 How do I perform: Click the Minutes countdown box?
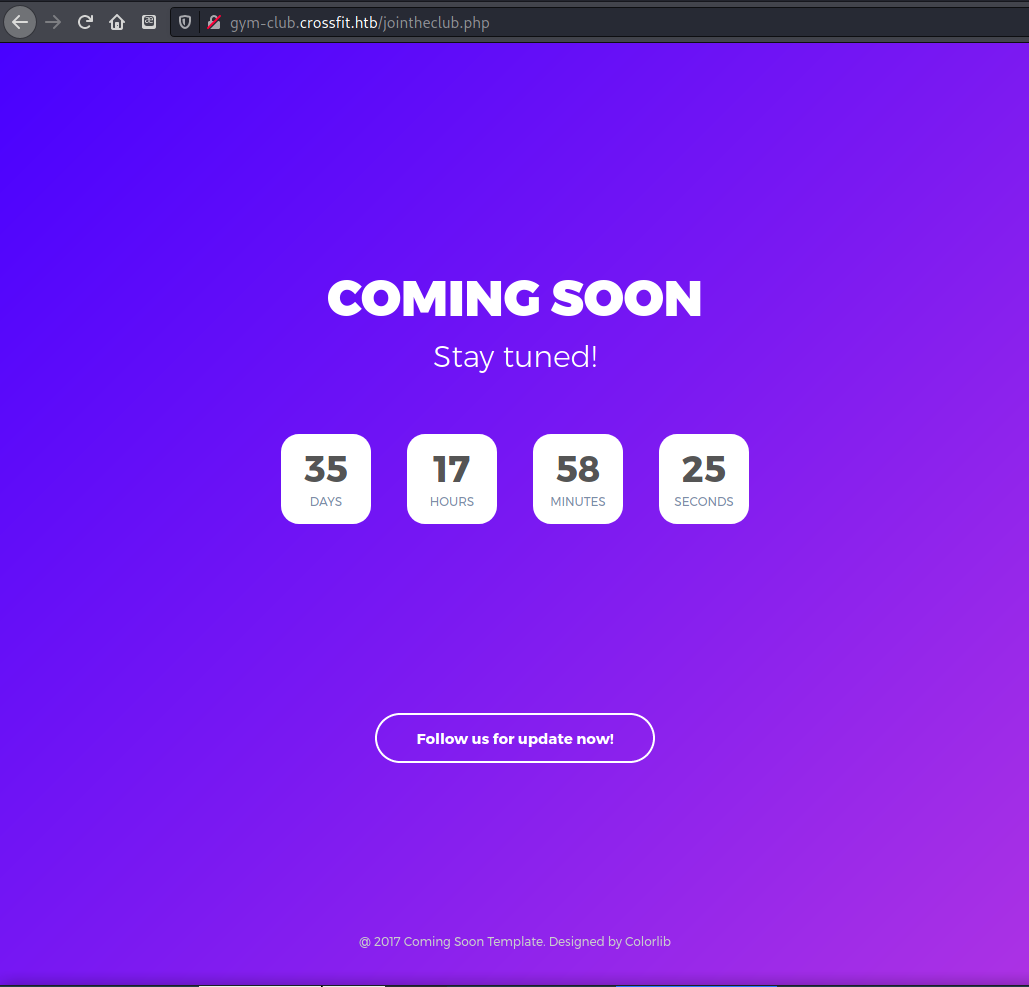(x=578, y=479)
